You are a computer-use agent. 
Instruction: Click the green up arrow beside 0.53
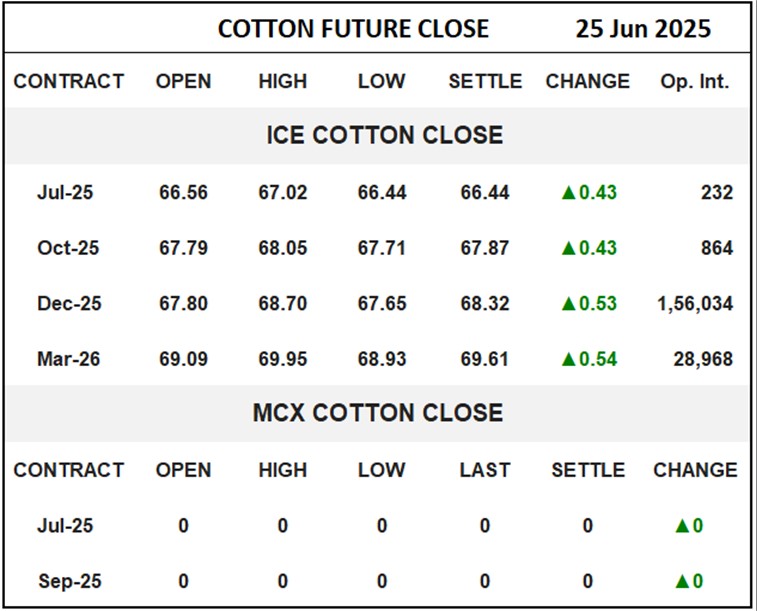point(569,304)
